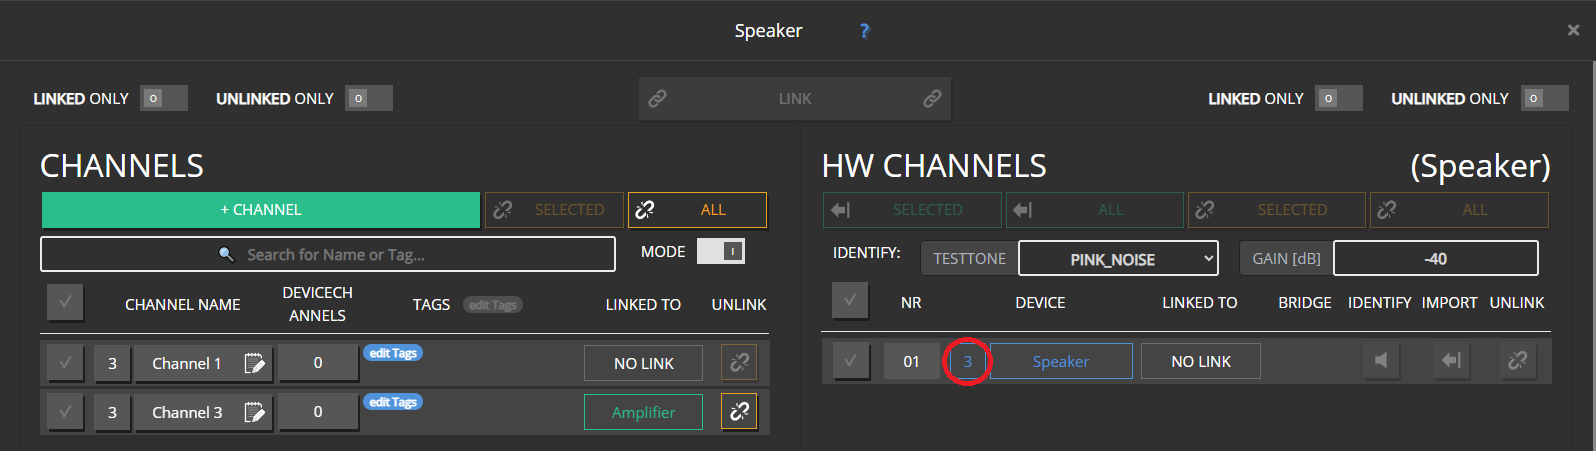Click the Search for Name or Tag field
This screenshot has height=451, width=1596.
point(328,255)
